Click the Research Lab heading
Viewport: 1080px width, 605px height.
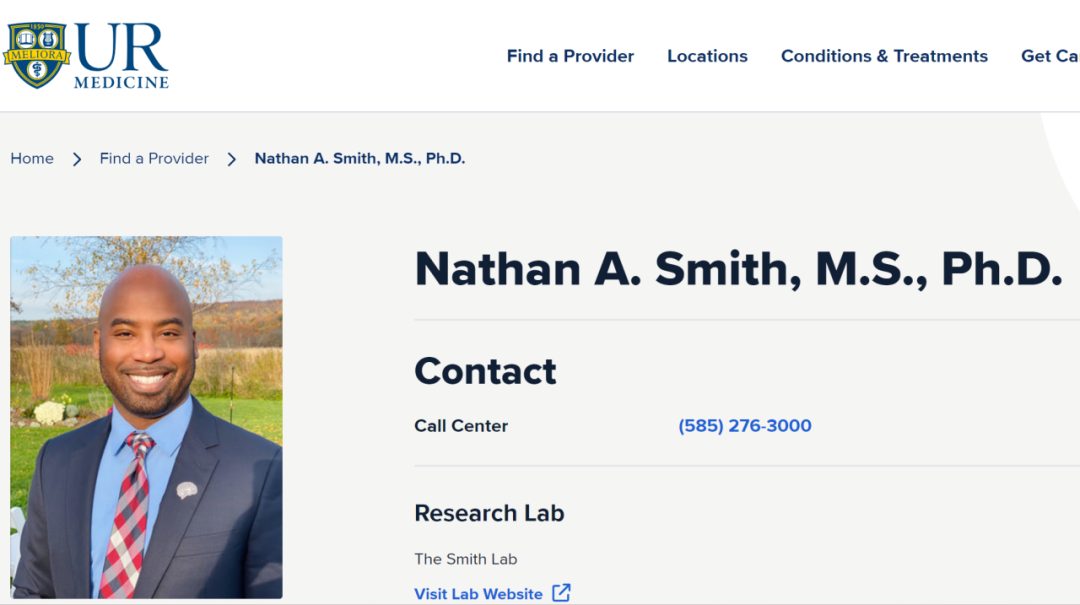(489, 513)
